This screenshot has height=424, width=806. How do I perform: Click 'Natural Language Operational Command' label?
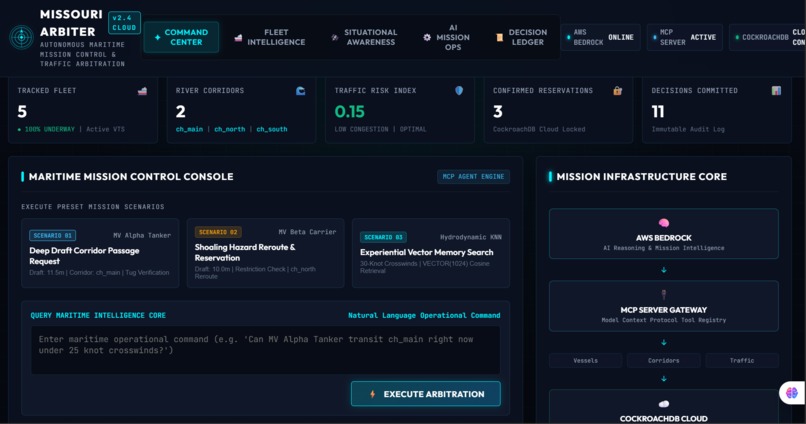(424, 315)
